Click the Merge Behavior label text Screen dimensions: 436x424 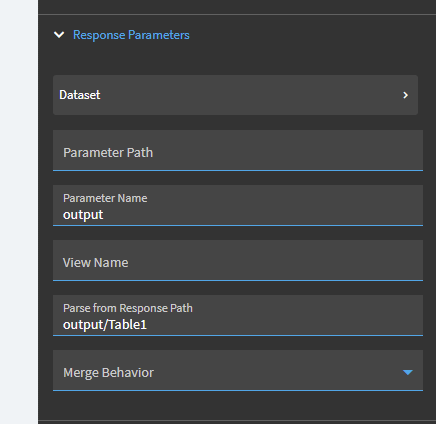pos(108,373)
